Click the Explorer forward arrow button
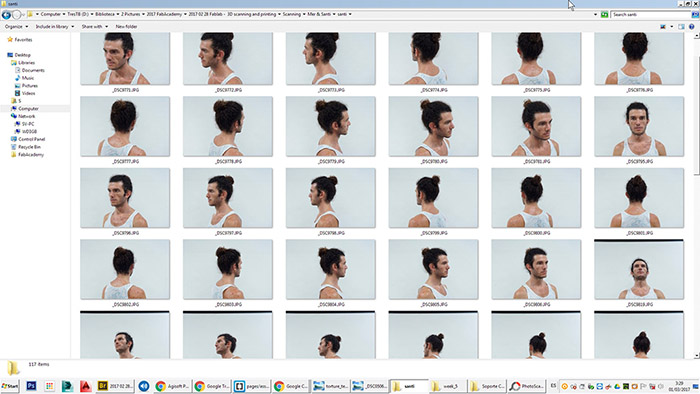 pyautogui.click(x=17, y=15)
